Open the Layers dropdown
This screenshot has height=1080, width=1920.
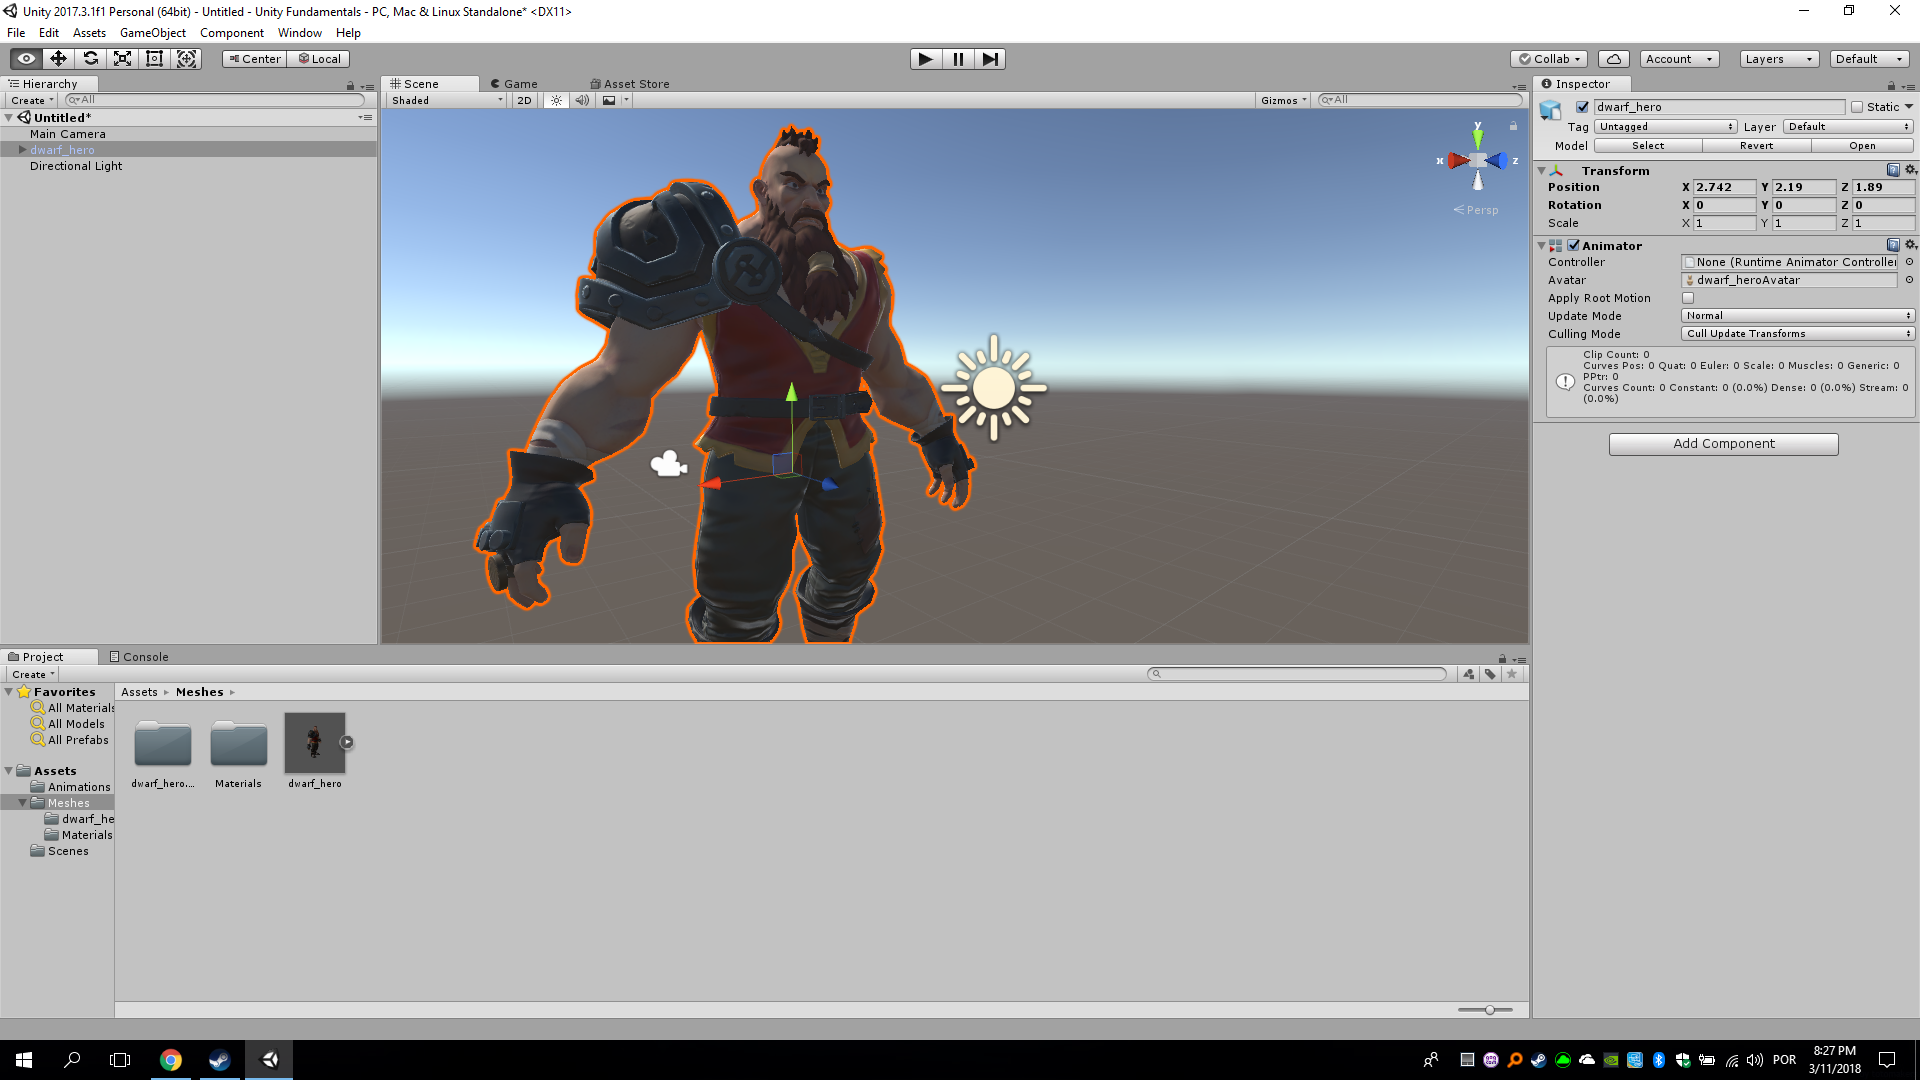(x=1779, y=59)
